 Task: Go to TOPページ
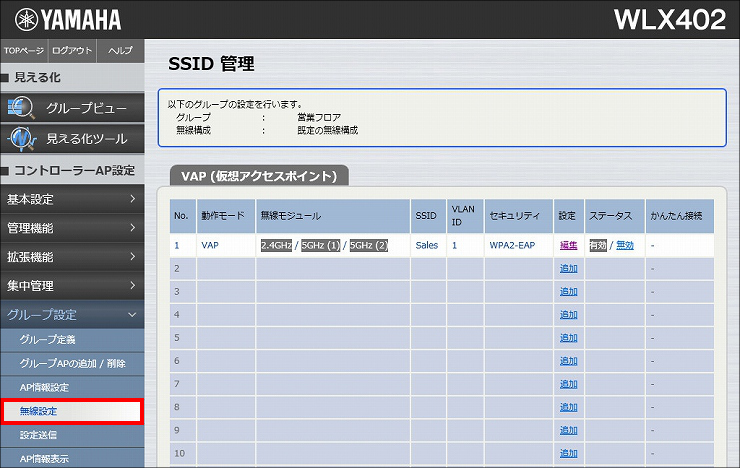pyautogui.click(x=24, y=50)
